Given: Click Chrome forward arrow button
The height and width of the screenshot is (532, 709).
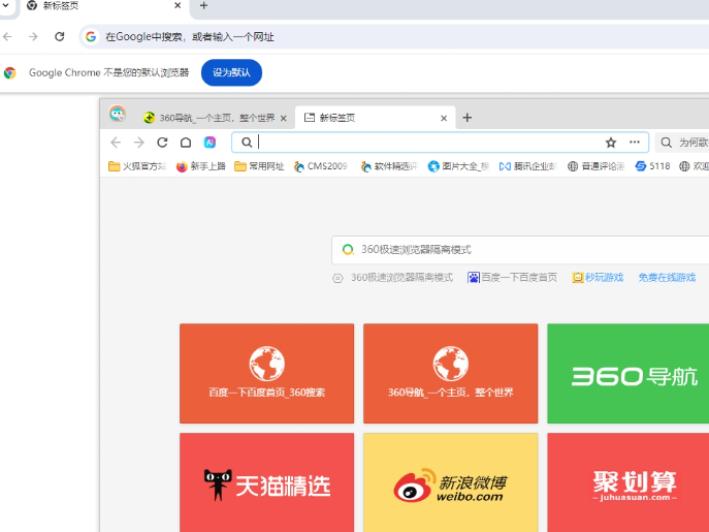Looking at the screenshot, I should [33, 37].
